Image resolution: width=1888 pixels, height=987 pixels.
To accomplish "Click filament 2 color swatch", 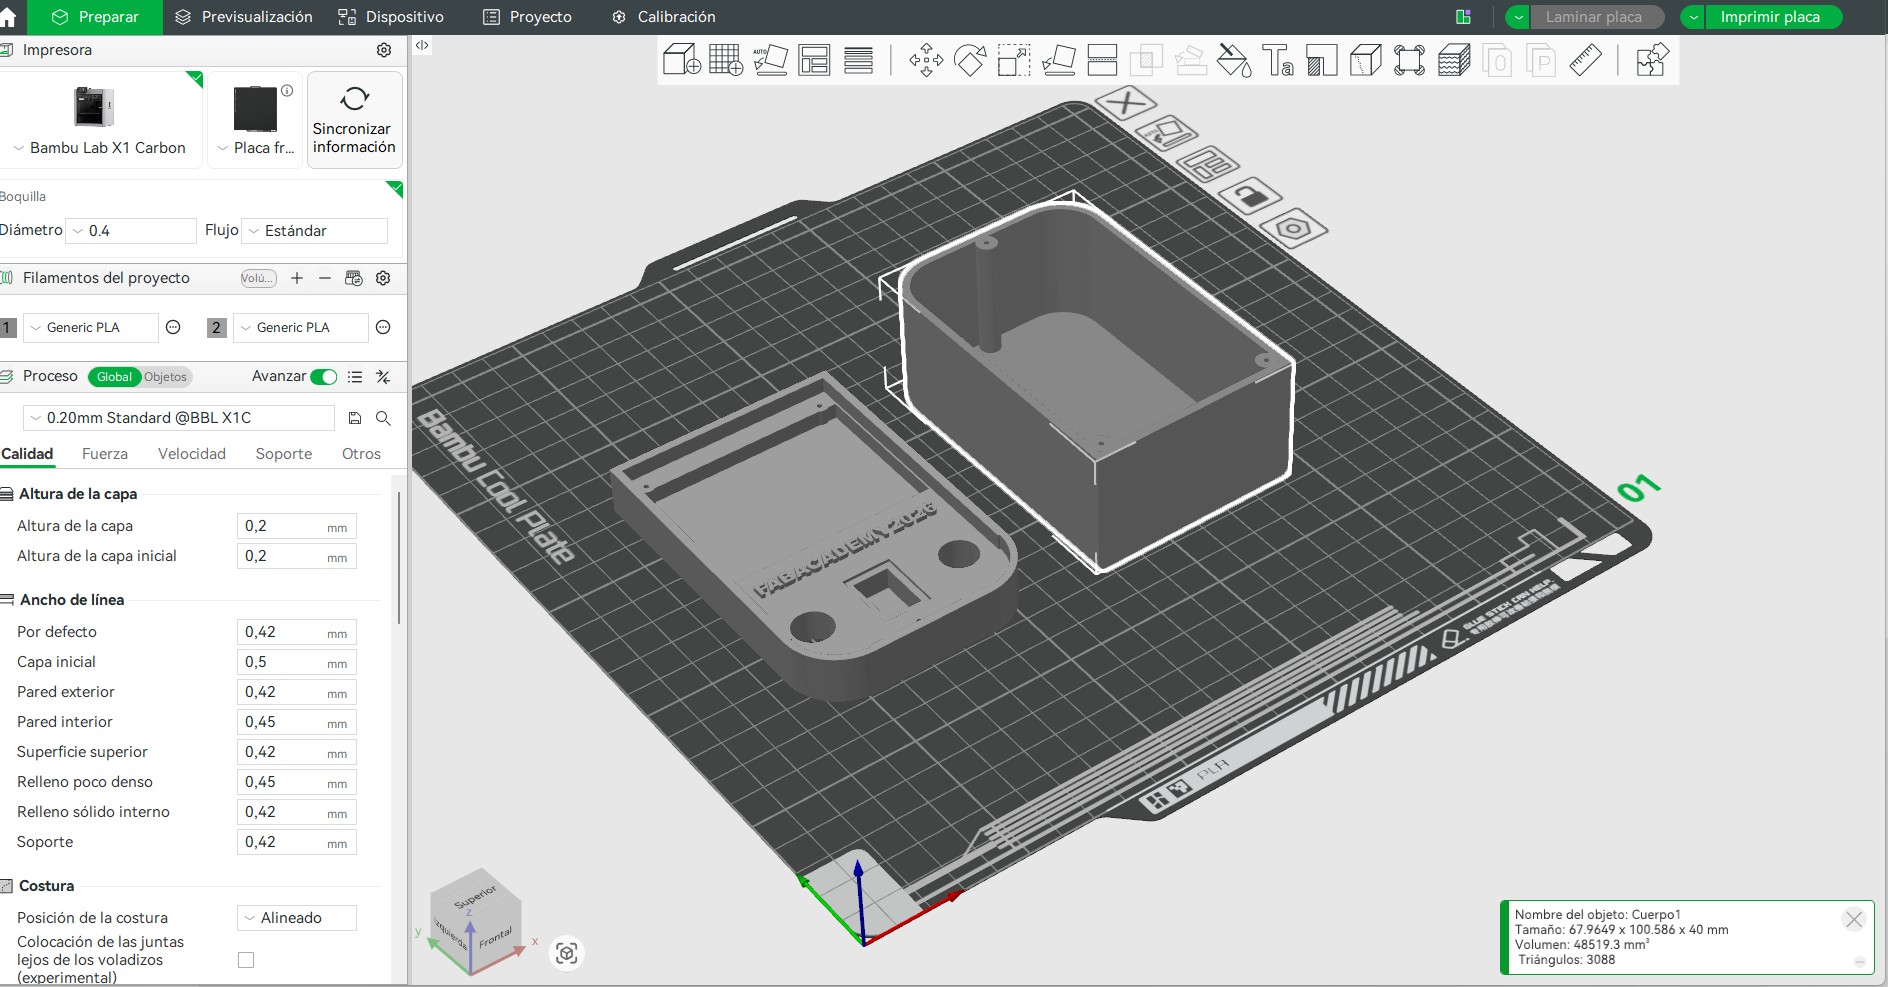I will click(x=216, y=328).
